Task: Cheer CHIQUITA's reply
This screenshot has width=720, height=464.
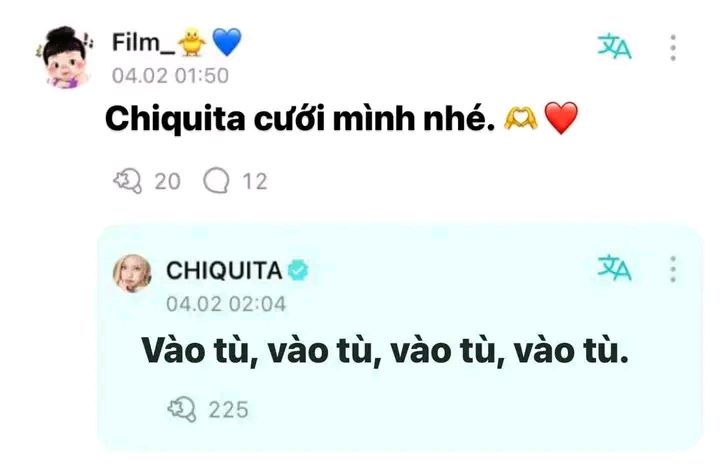Action: [x=182, y=409]
